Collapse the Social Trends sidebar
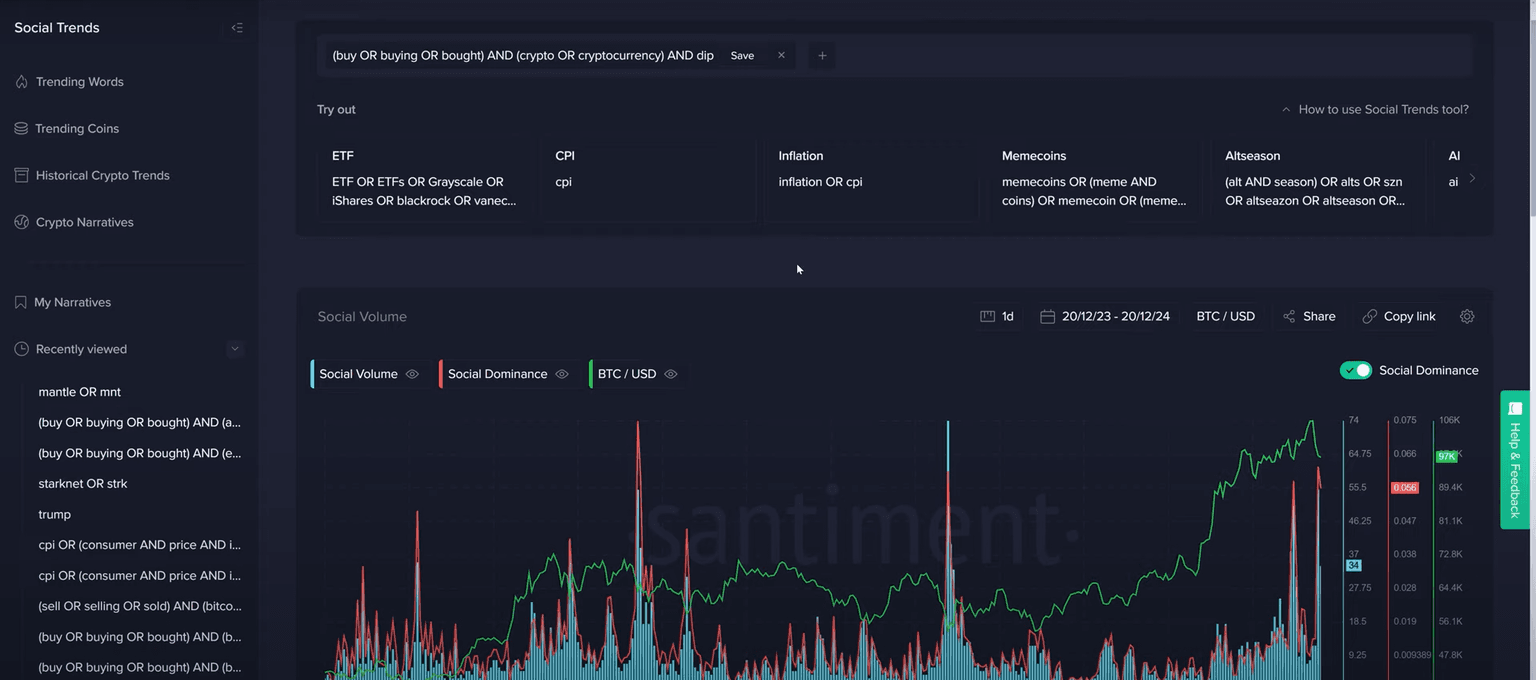1536x680 pixels. [x=237, y=28]
